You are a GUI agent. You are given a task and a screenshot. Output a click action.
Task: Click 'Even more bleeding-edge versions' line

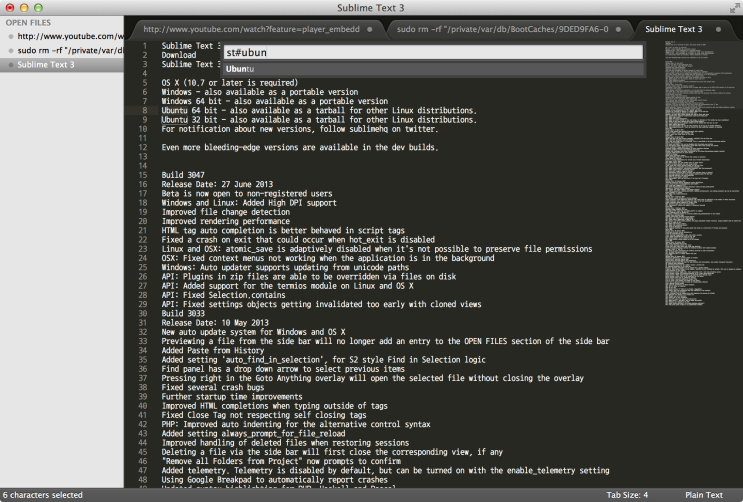click(x=299, y=147)
